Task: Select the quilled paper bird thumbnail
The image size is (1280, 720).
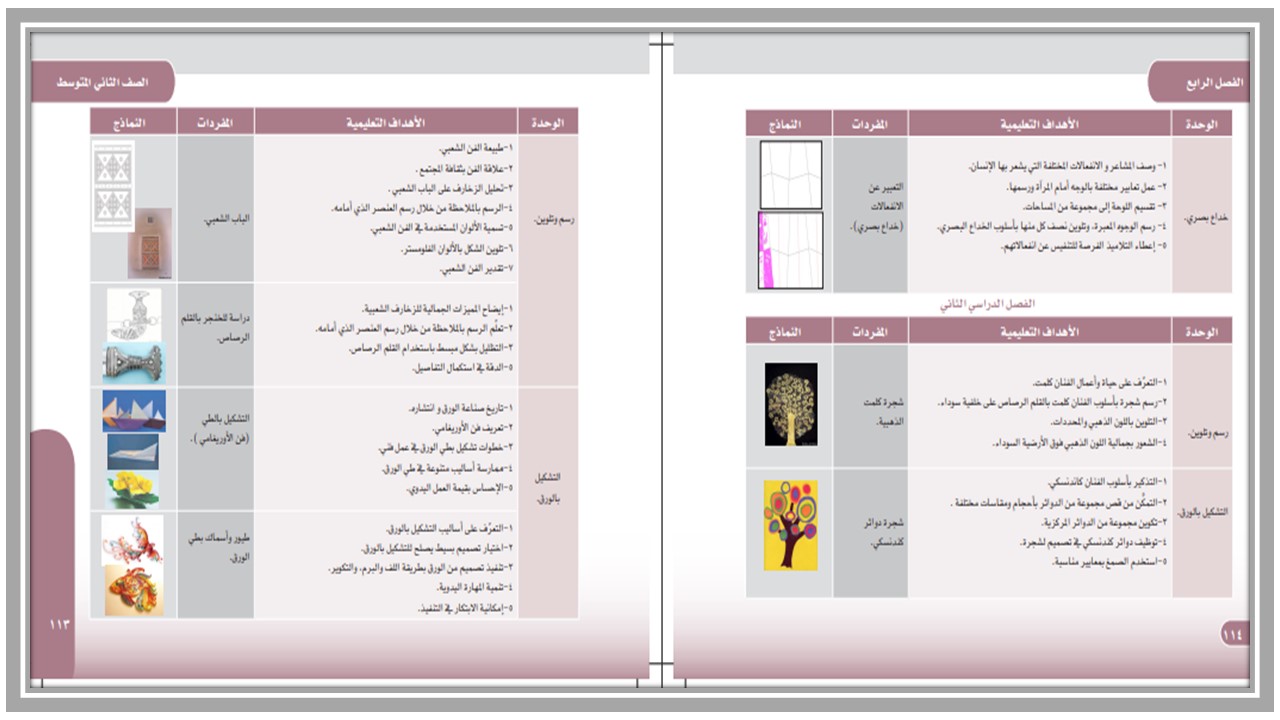Action: (133, 540)
